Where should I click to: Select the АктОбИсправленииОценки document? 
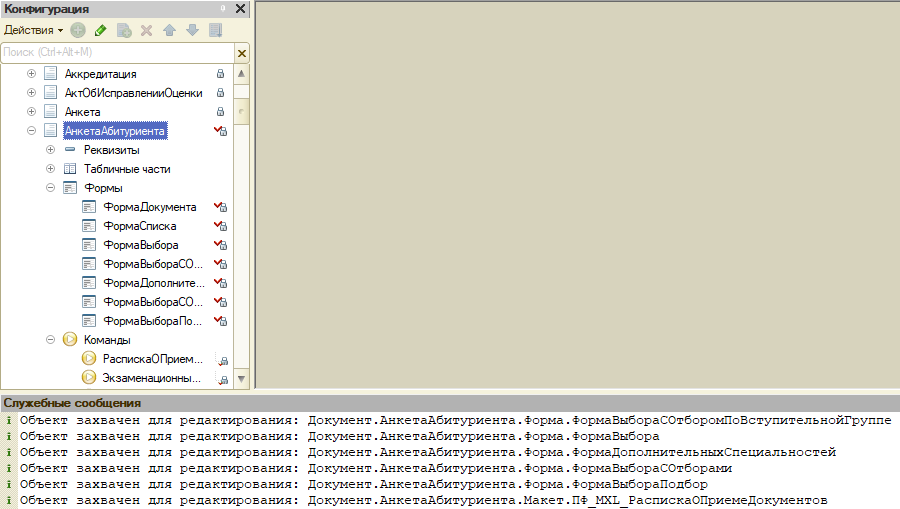point(133,93)
